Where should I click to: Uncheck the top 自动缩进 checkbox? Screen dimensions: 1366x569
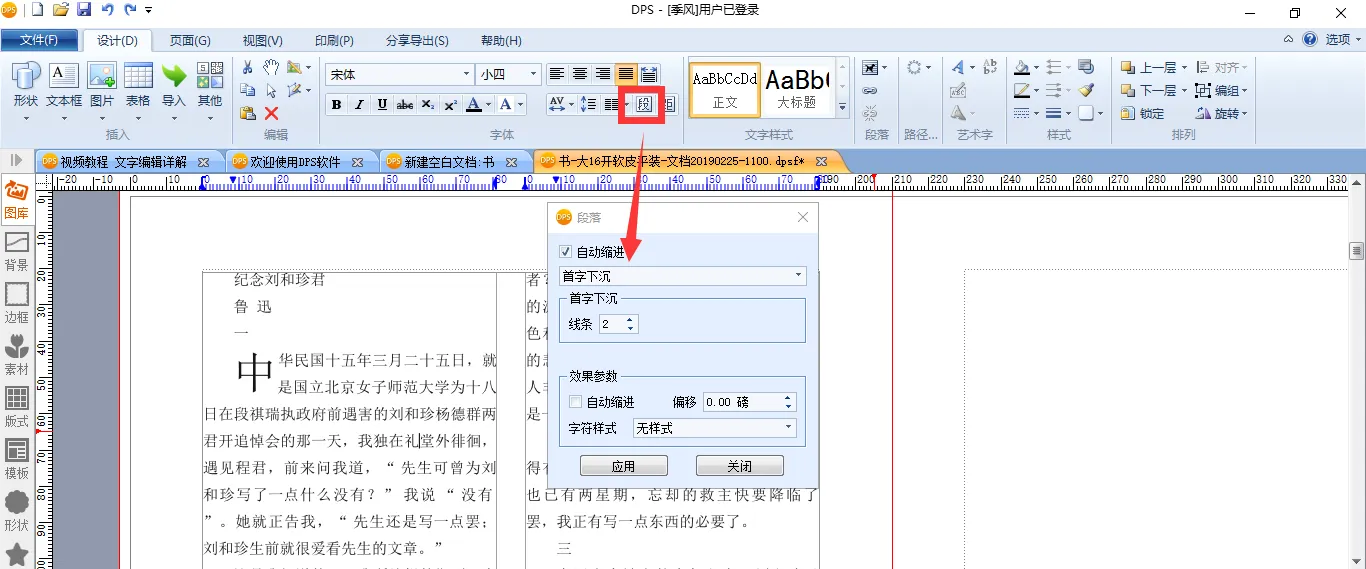coord(566,252)
